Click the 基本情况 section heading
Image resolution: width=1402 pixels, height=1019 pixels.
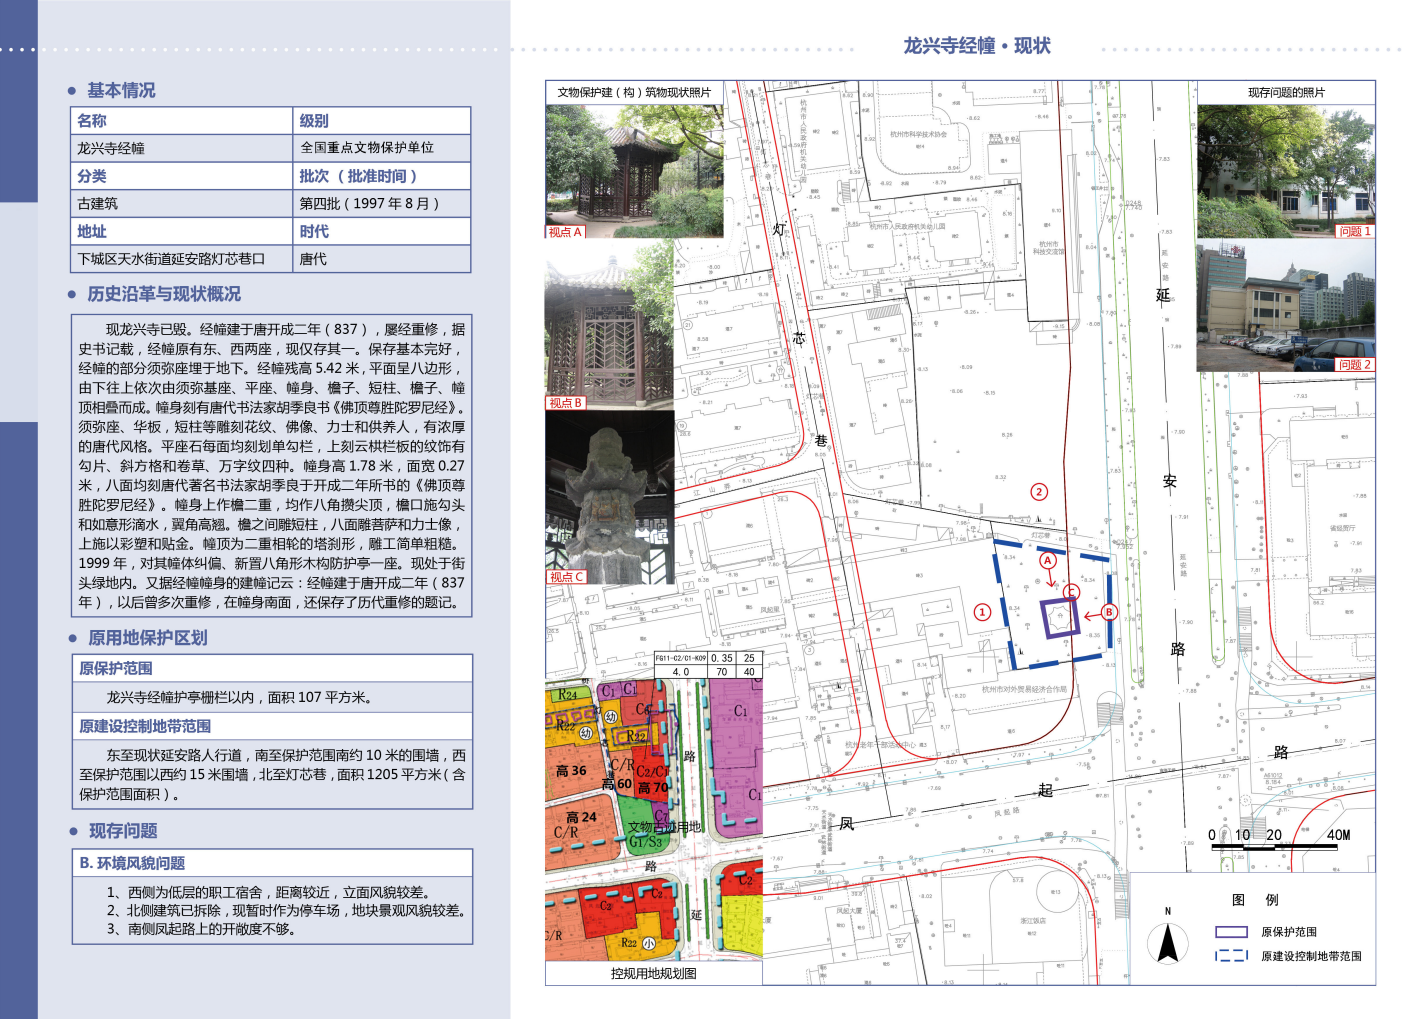tap(121, 90)
